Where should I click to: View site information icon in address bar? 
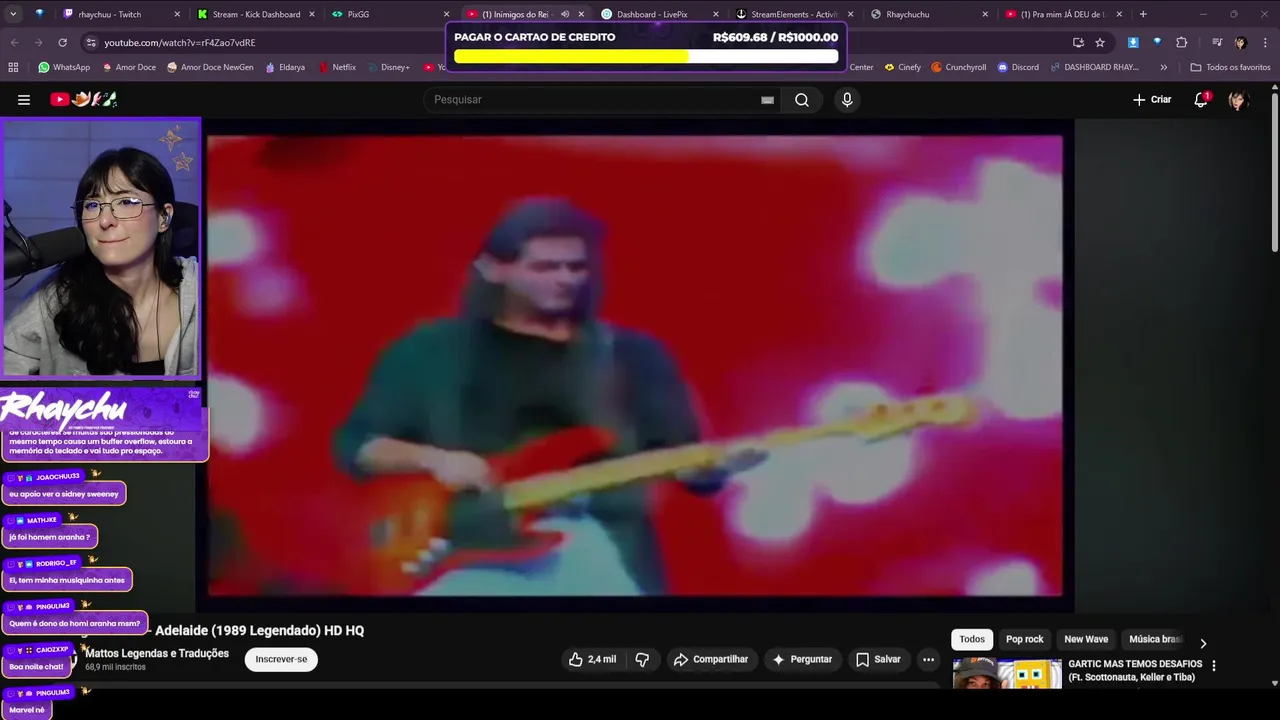91,42
